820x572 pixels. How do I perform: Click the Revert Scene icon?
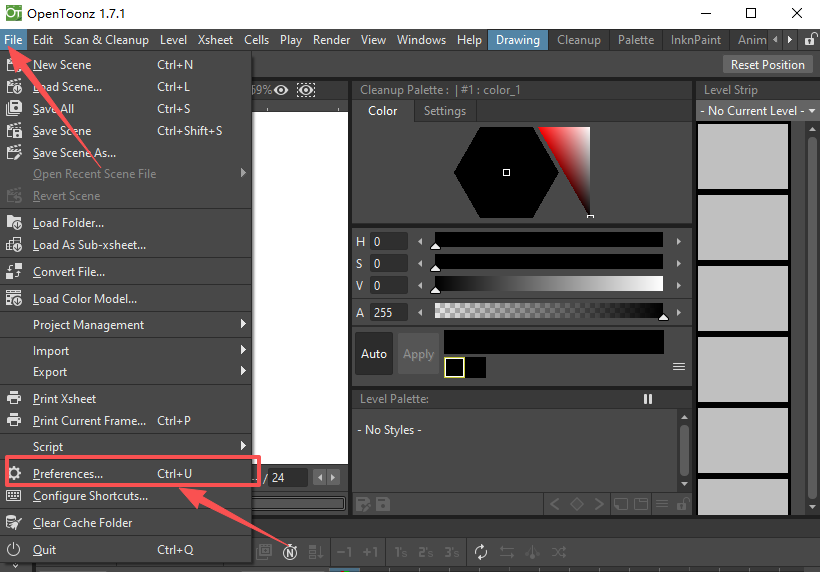14,196
